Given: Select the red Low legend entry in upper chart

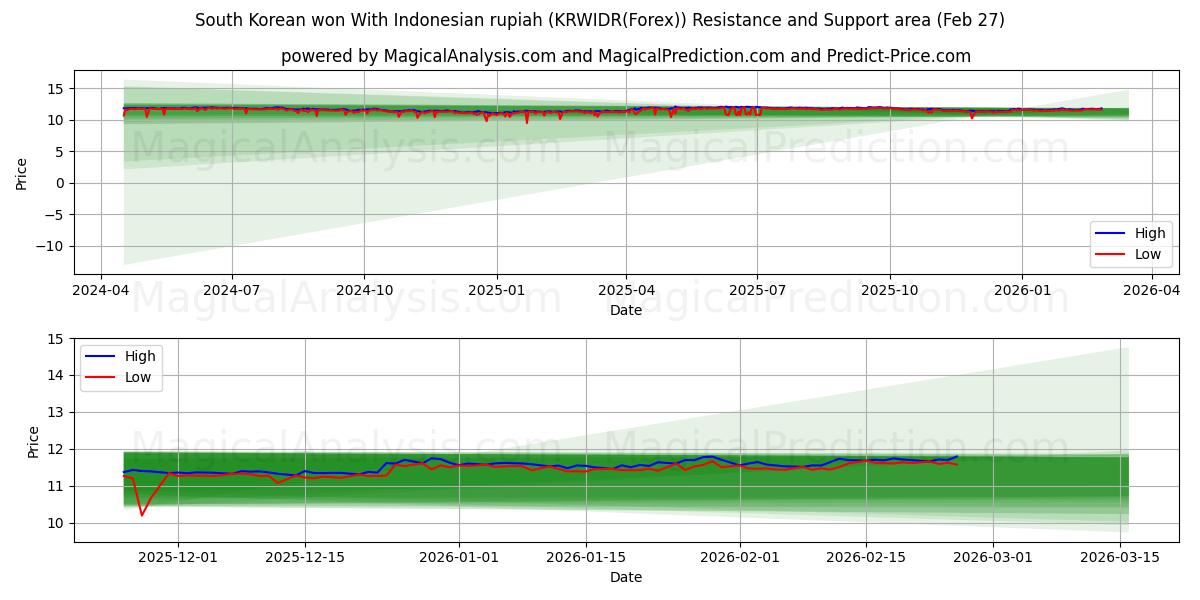Looking at the screenshot, I should pos(1129,254).
